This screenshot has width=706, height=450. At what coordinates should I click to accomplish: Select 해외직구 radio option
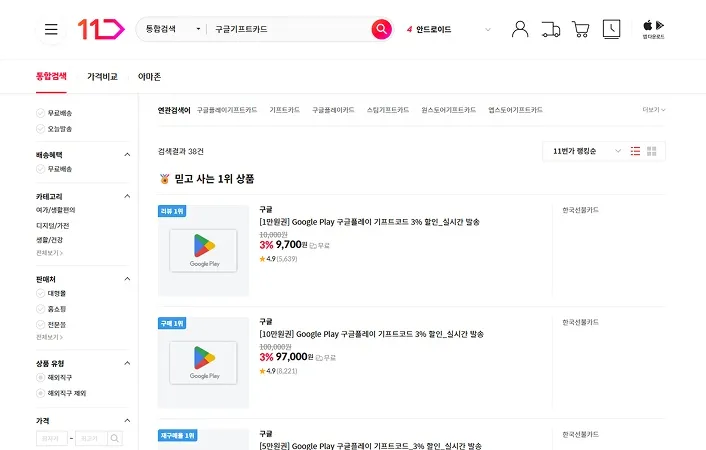(x=41, y=377)
